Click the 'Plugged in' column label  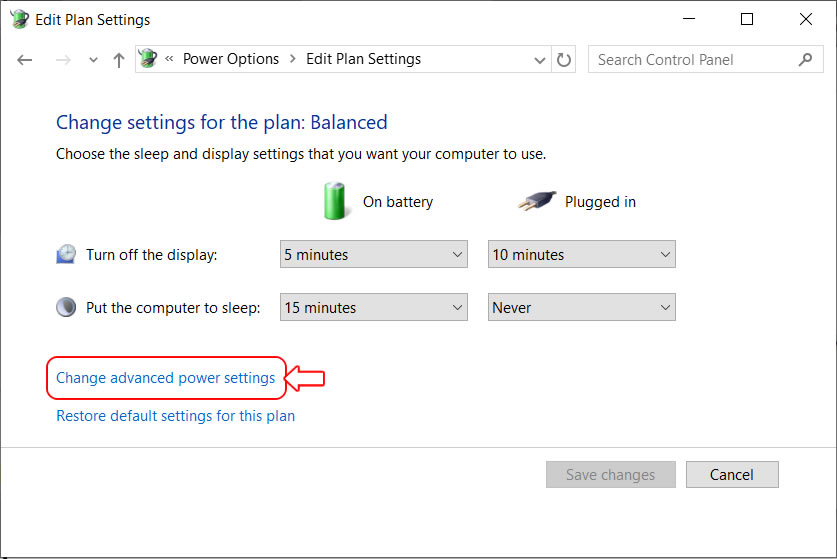pyautogui.click(x=601, y=202)
